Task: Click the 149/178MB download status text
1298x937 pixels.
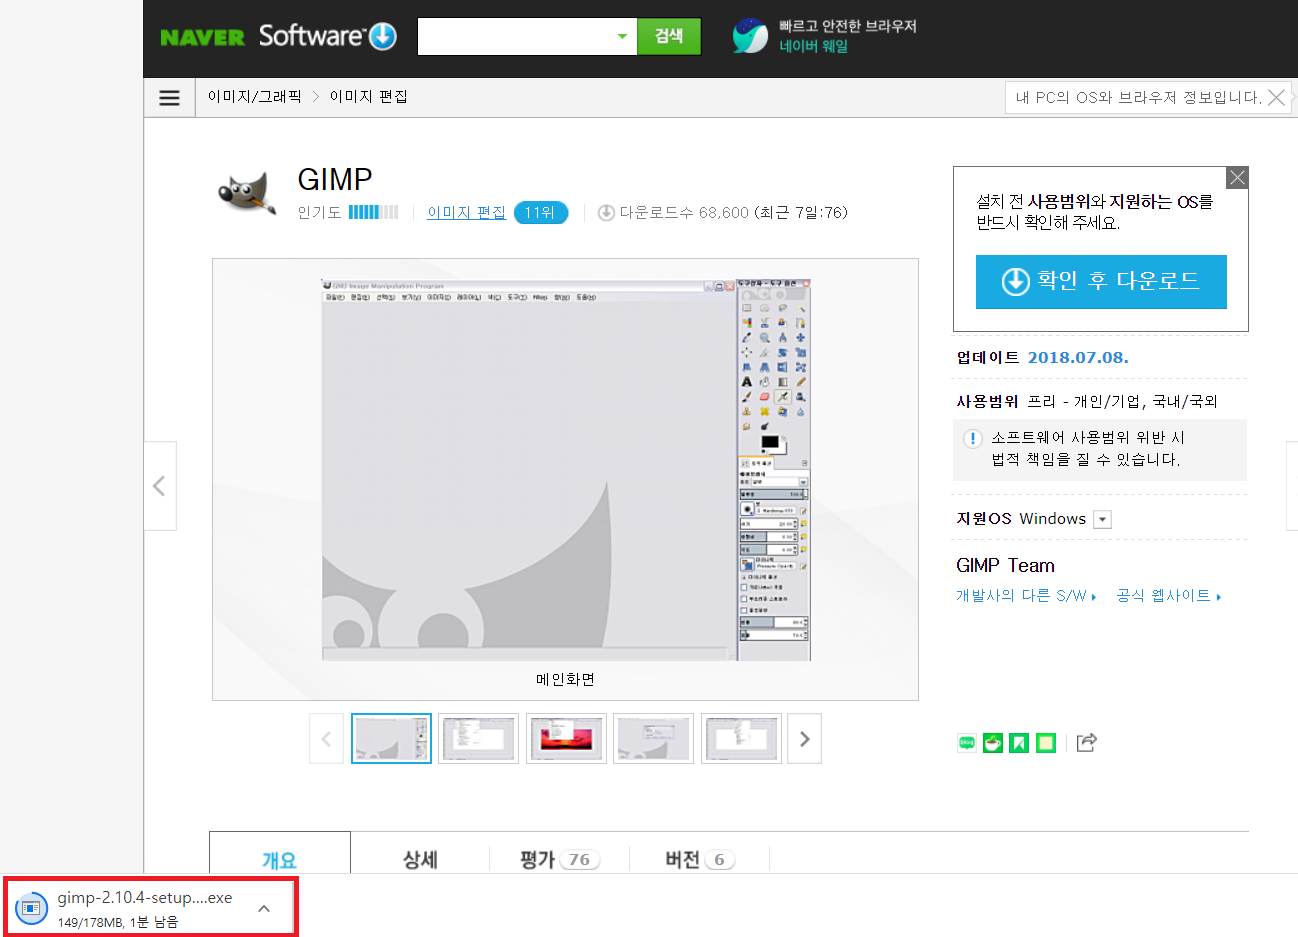Action: point(118,922)
